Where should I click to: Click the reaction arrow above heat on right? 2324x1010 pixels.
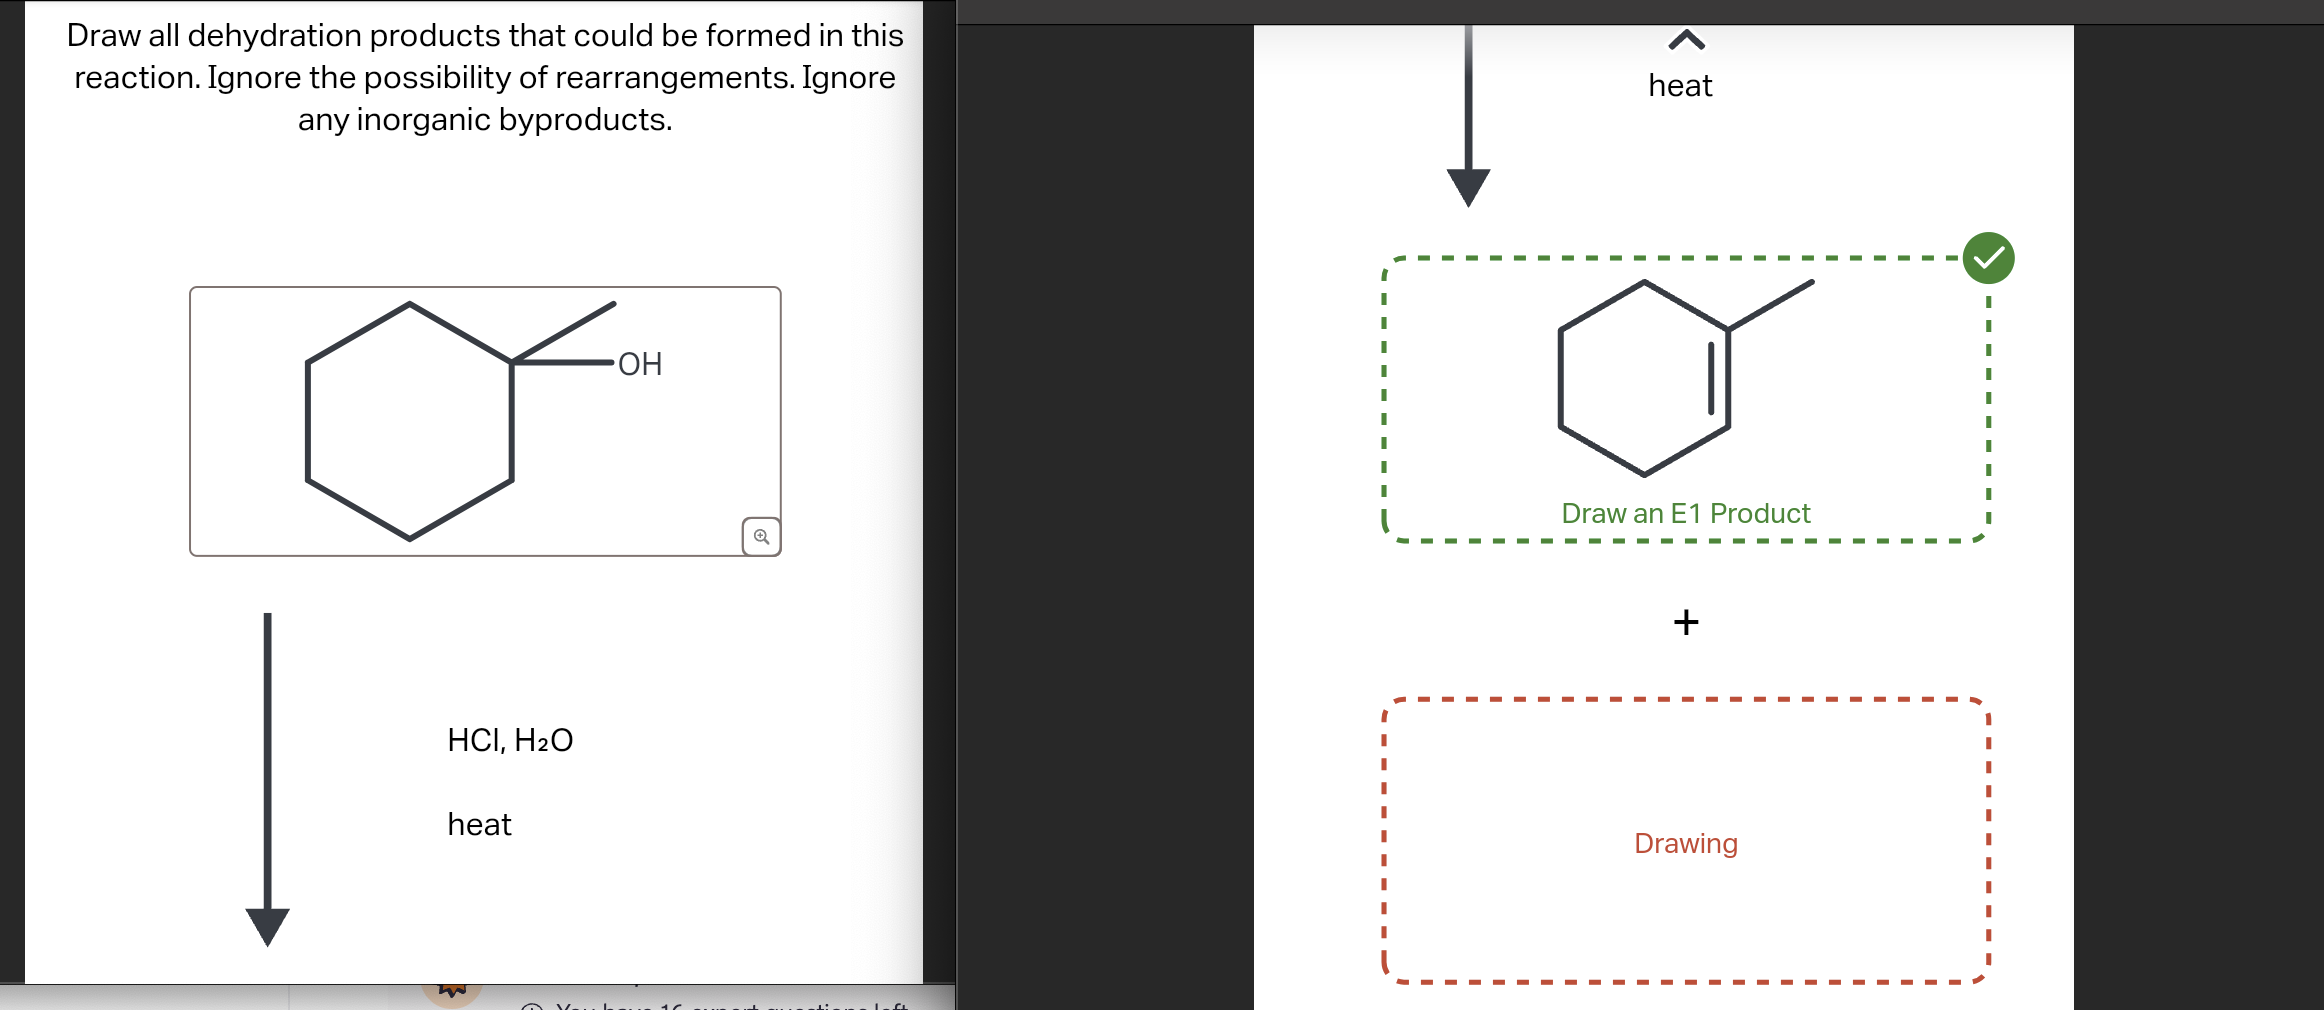click(1468, 110)
